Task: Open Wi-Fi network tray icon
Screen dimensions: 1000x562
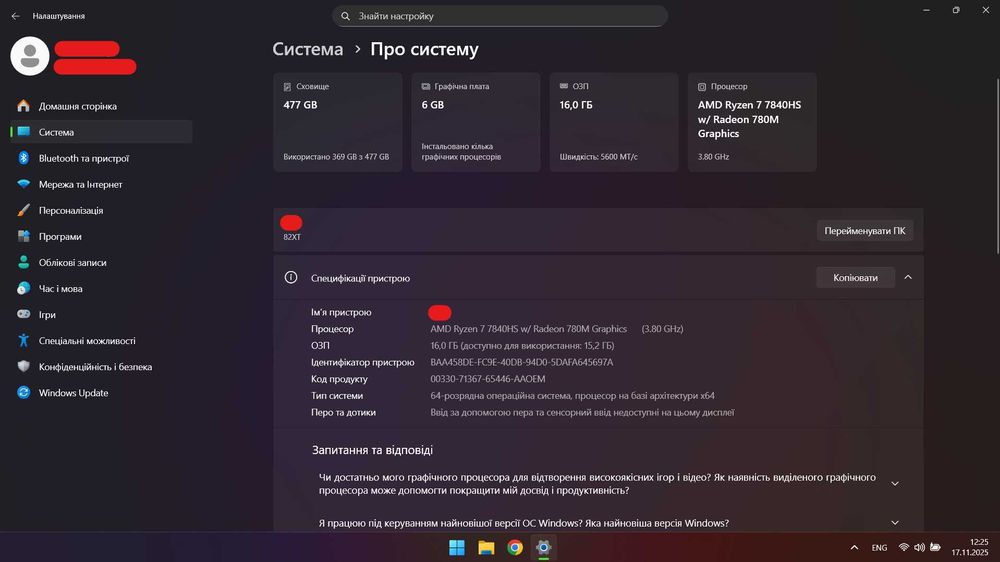Action: coord(904,547)
